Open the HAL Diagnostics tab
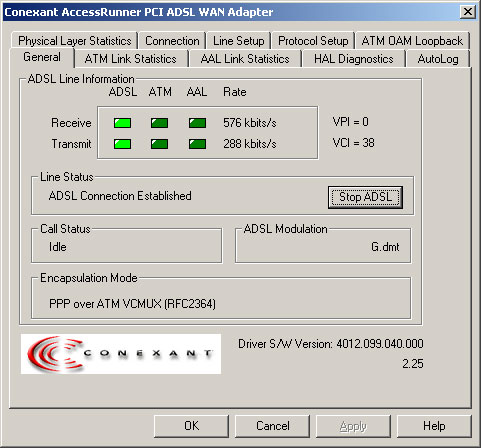The image size is (481, 448). click(x=354, y=59)
